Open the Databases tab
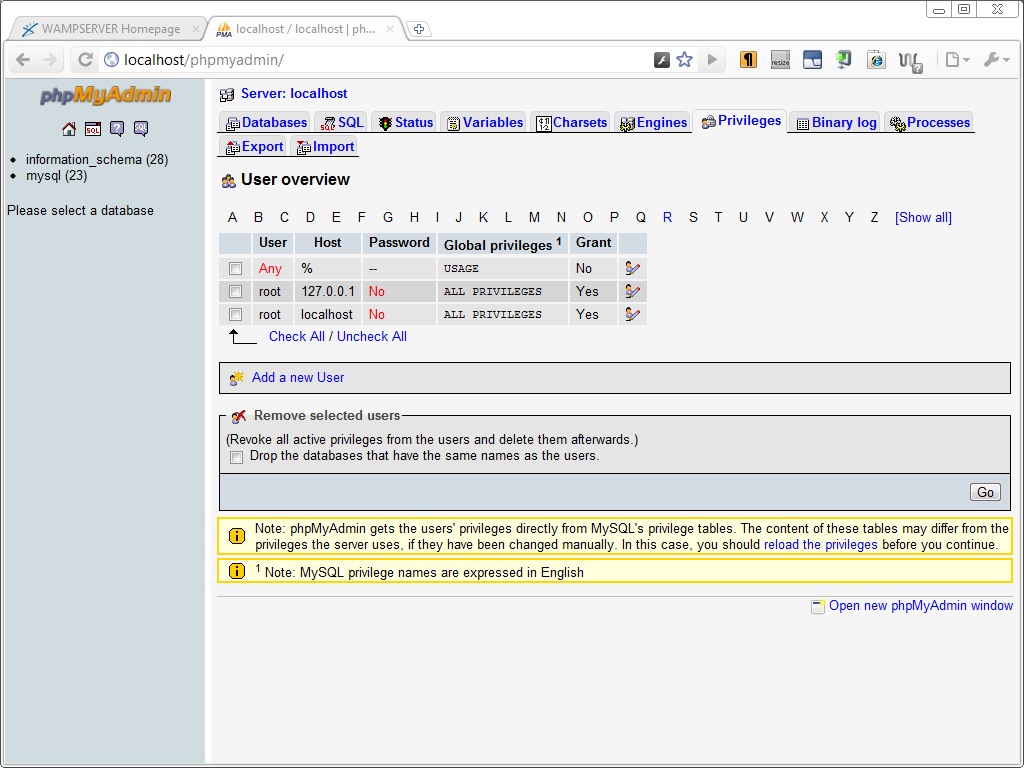This screenshot has width=1024, height=768. 266,123
